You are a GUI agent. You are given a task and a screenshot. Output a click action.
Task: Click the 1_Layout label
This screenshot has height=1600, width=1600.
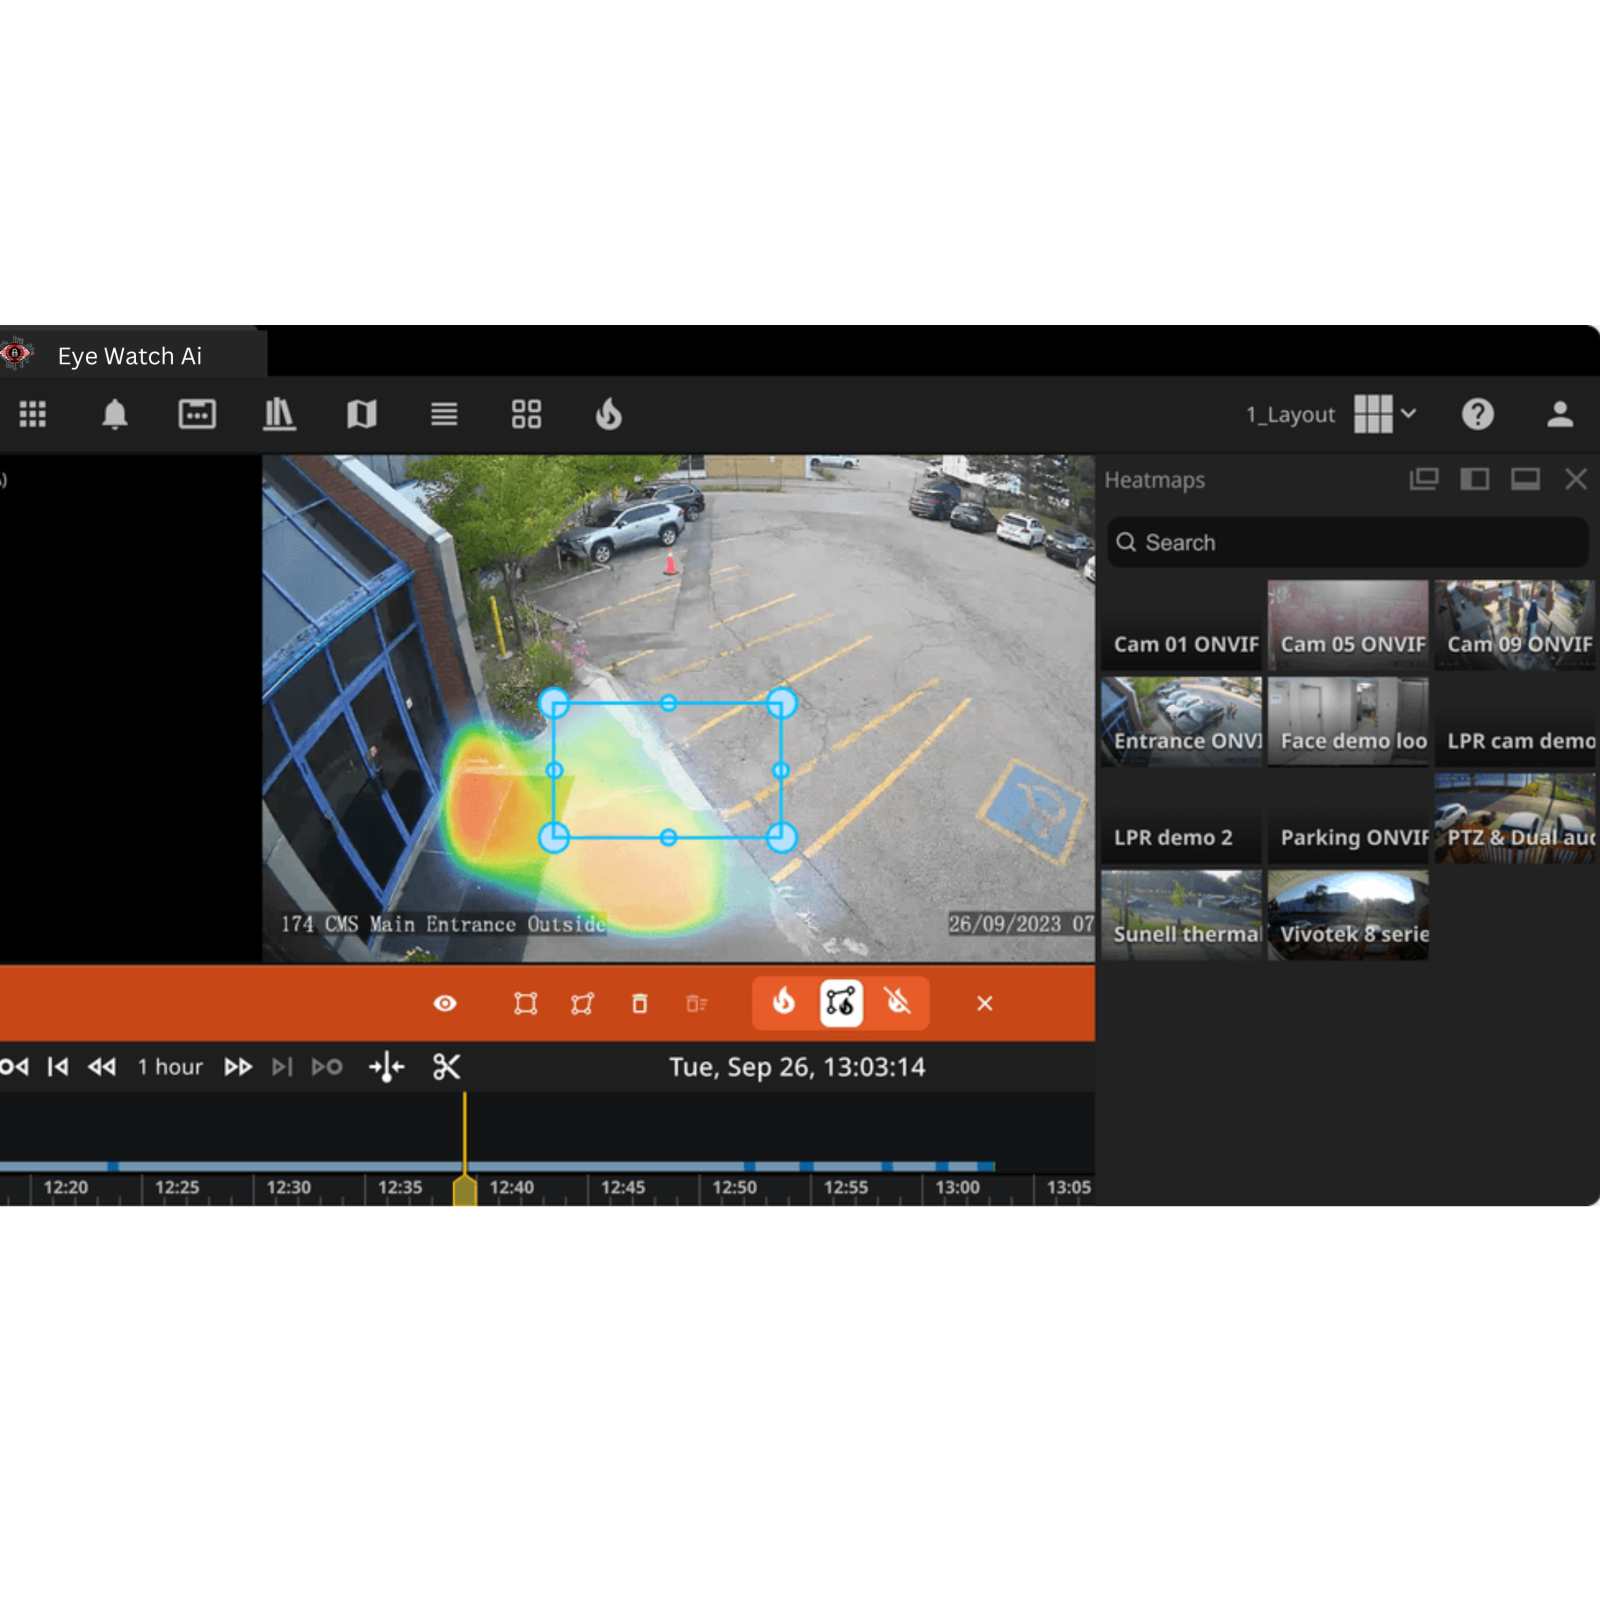tap(1290, 414)
